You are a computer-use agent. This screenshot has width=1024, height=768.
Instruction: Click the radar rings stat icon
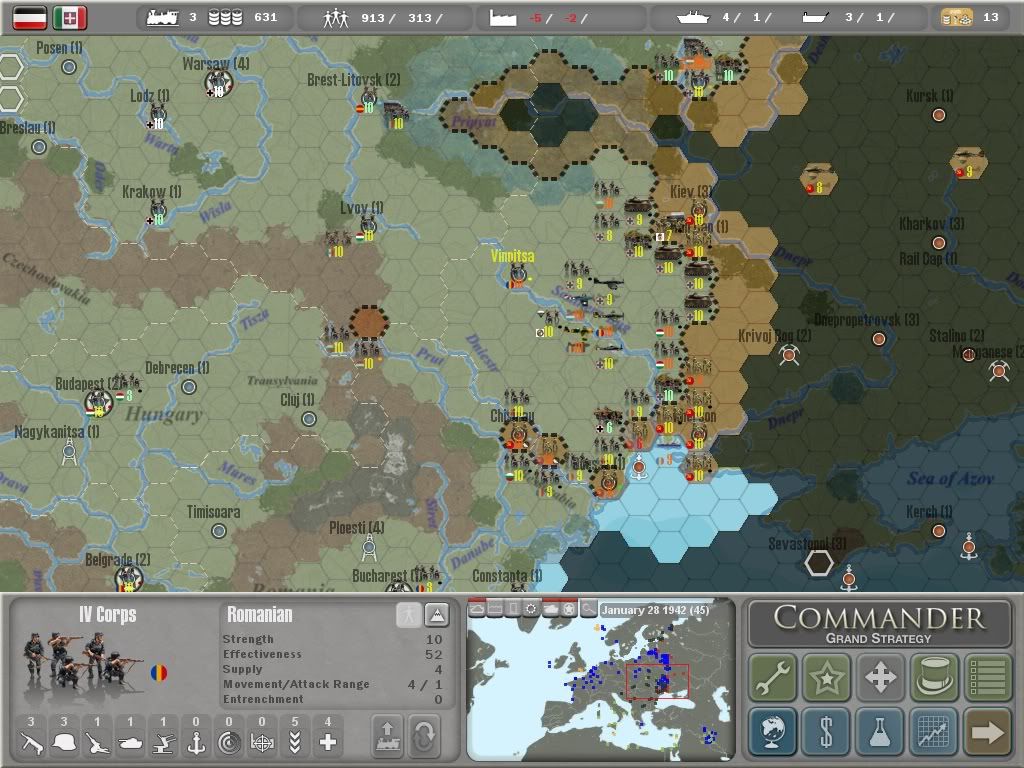(x=229, y=743)
